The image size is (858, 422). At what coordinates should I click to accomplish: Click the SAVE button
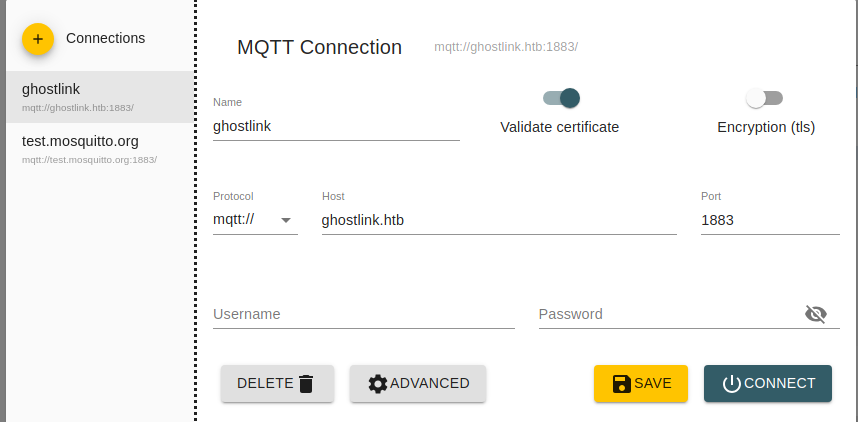coord(641,384)
